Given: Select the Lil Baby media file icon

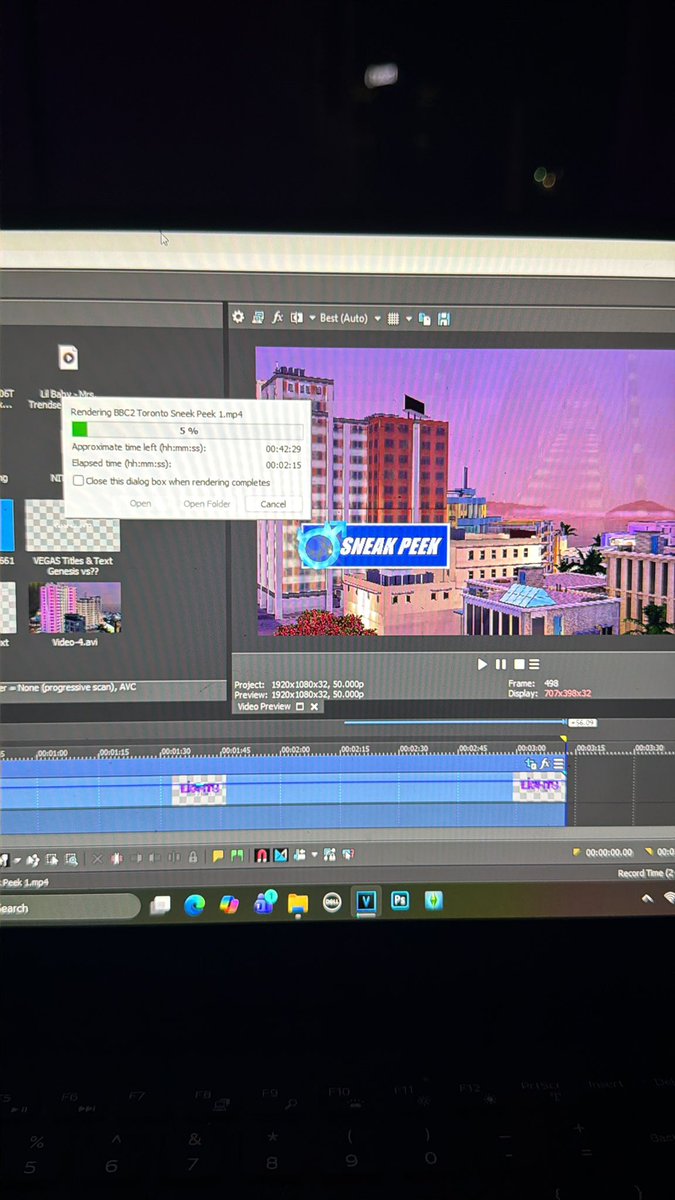Looking at the screenshot, I should (x=68, y=357).
